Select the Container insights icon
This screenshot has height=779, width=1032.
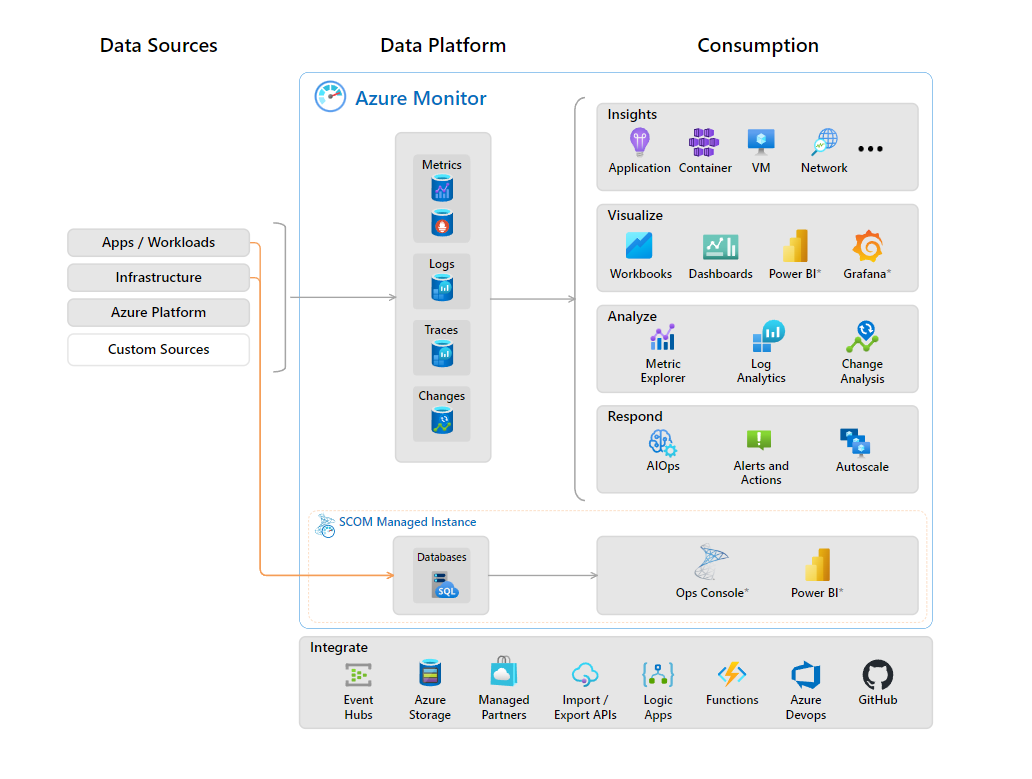coord(704,142)
